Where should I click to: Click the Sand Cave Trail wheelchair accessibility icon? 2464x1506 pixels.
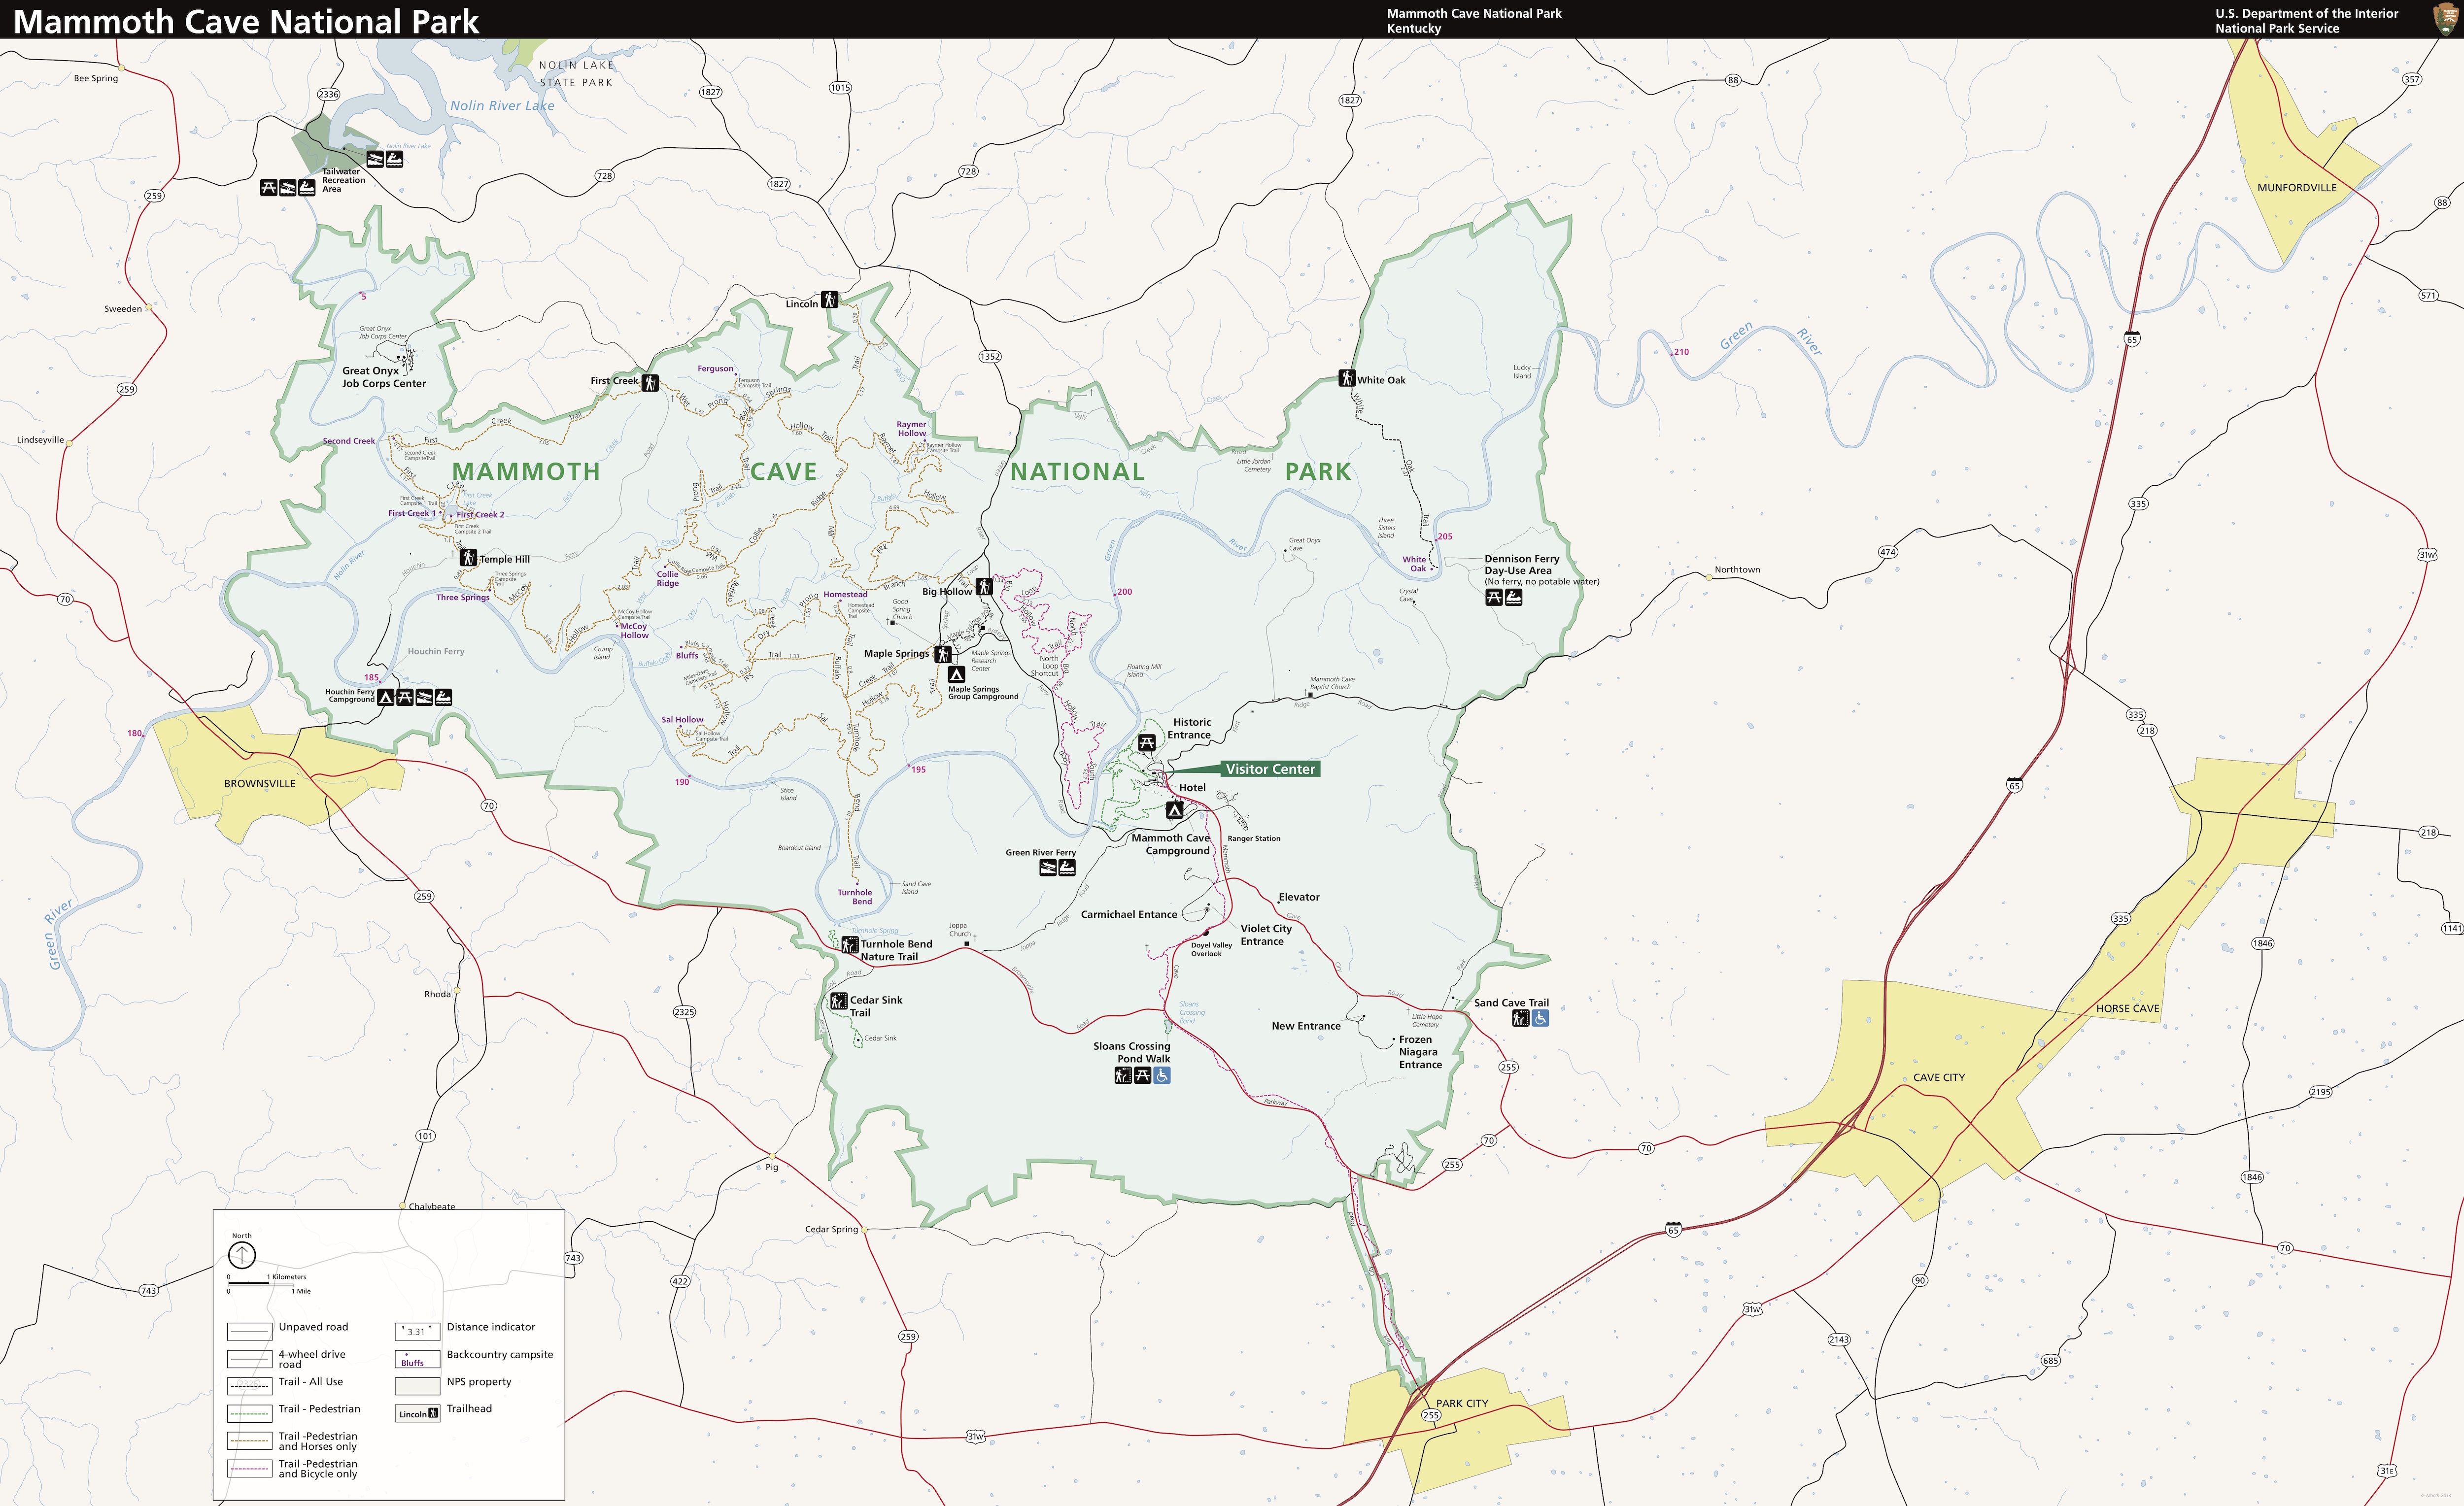(x=1540, y=1018)
